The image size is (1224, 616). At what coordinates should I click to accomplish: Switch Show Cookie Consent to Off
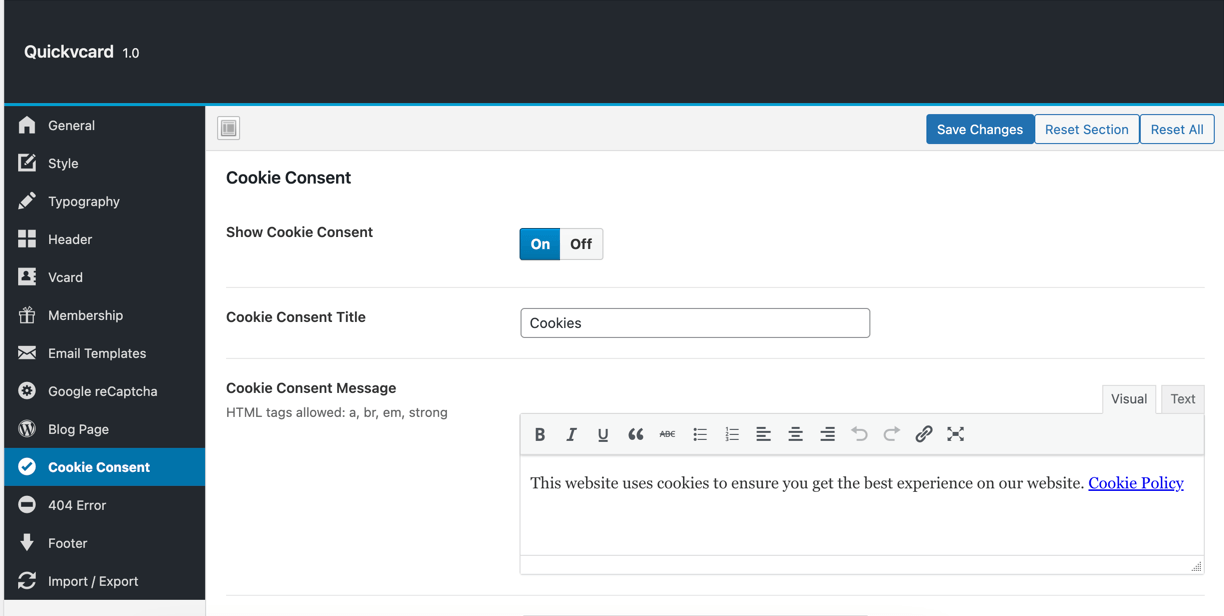[581, 244]
